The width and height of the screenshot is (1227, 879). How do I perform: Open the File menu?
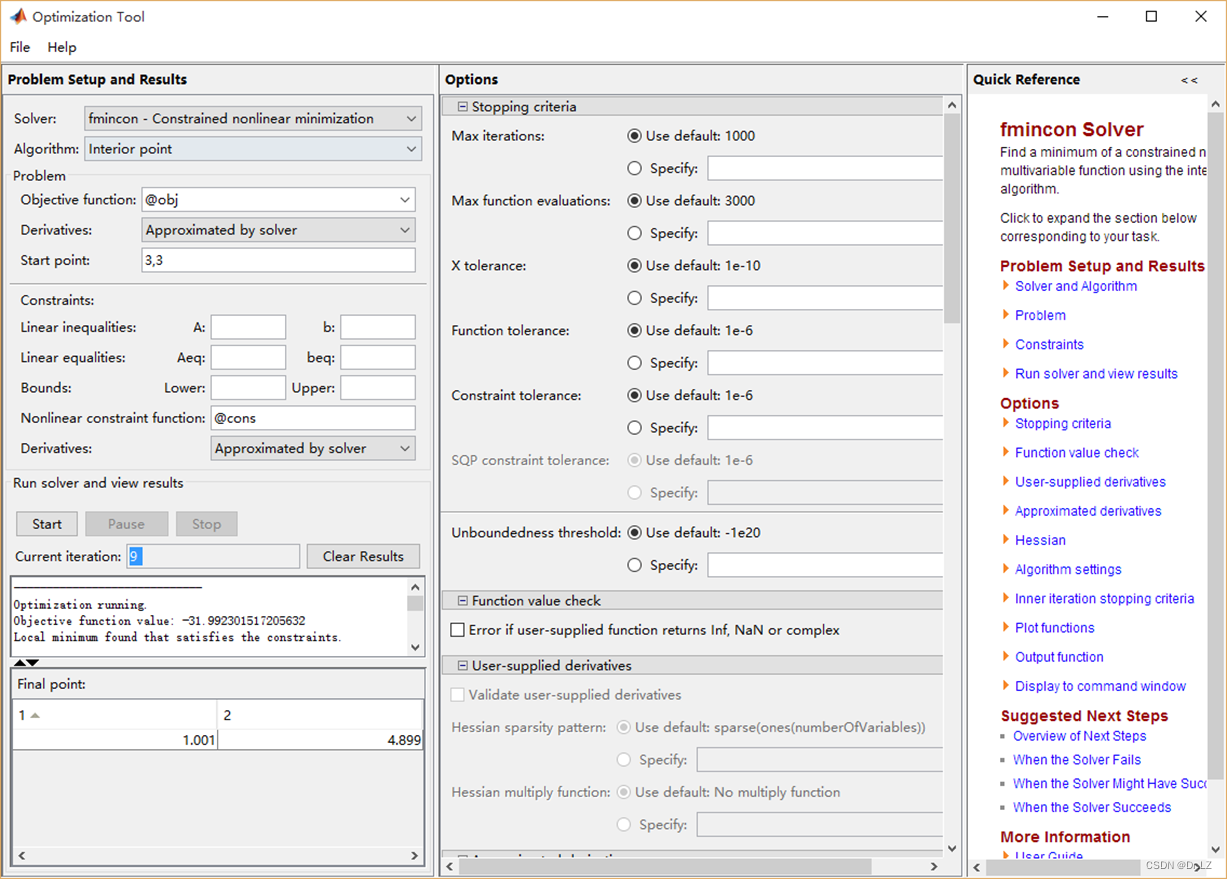(20, 47)
